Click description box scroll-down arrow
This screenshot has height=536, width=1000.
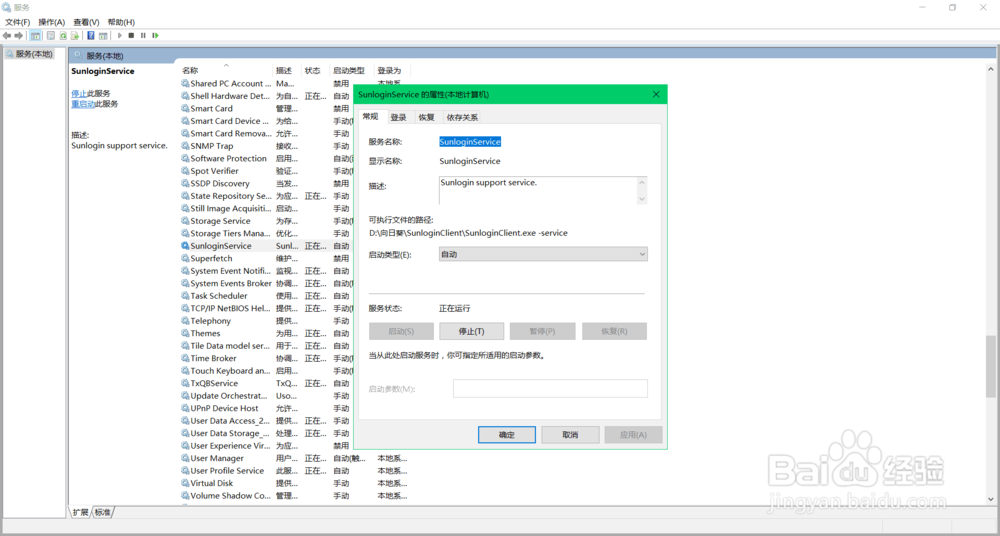(642, 199)
